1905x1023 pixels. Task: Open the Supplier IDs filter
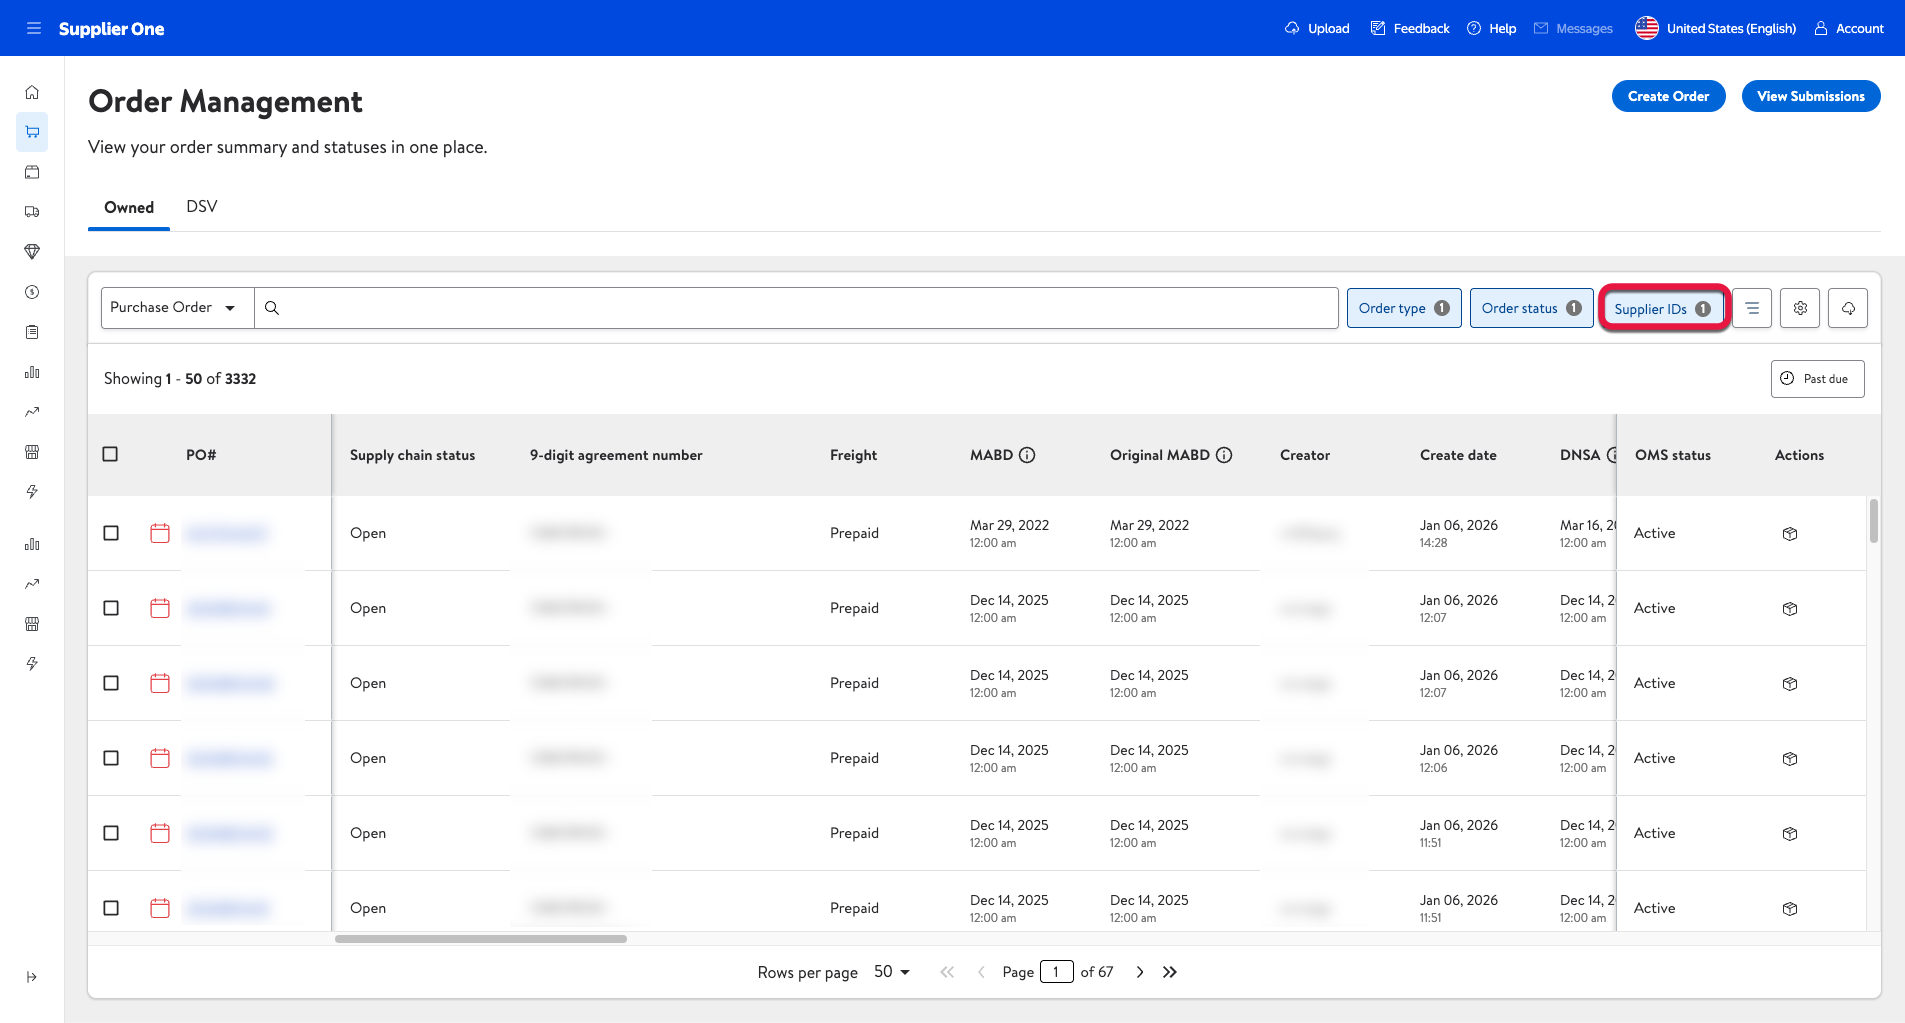[1663, 308]
